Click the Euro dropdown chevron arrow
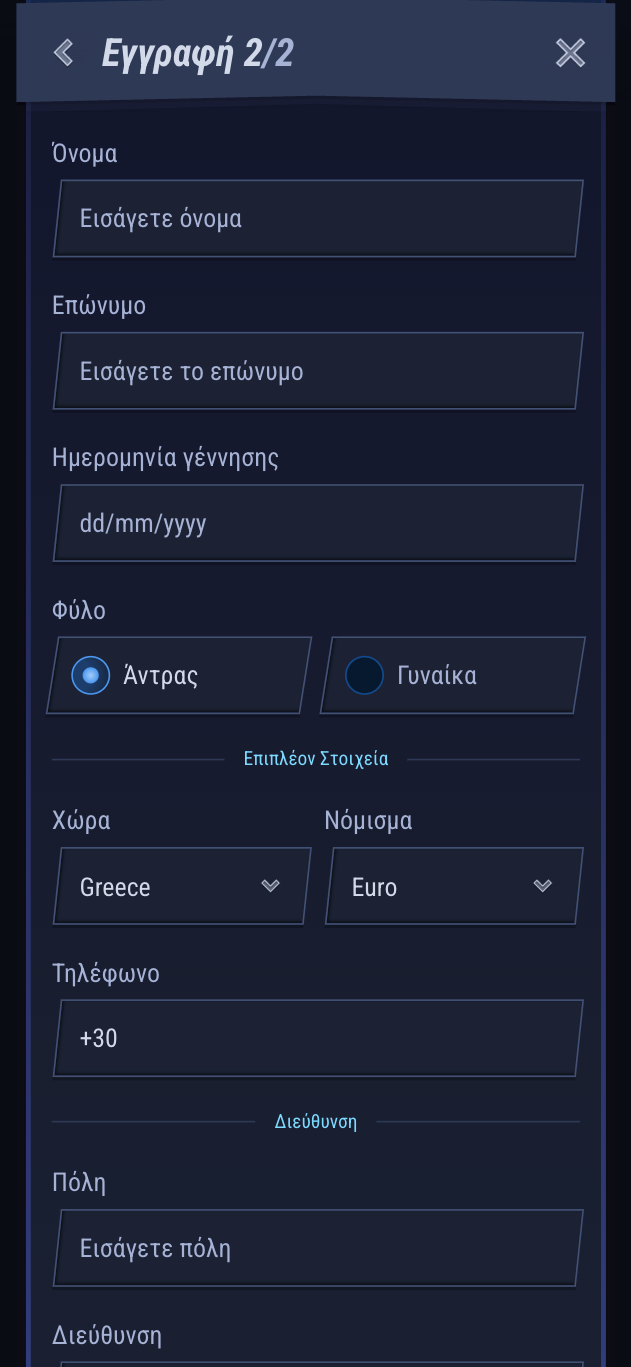Viewport: 631px width, 1367px height. pyautogui.click(x=543, y=886)
